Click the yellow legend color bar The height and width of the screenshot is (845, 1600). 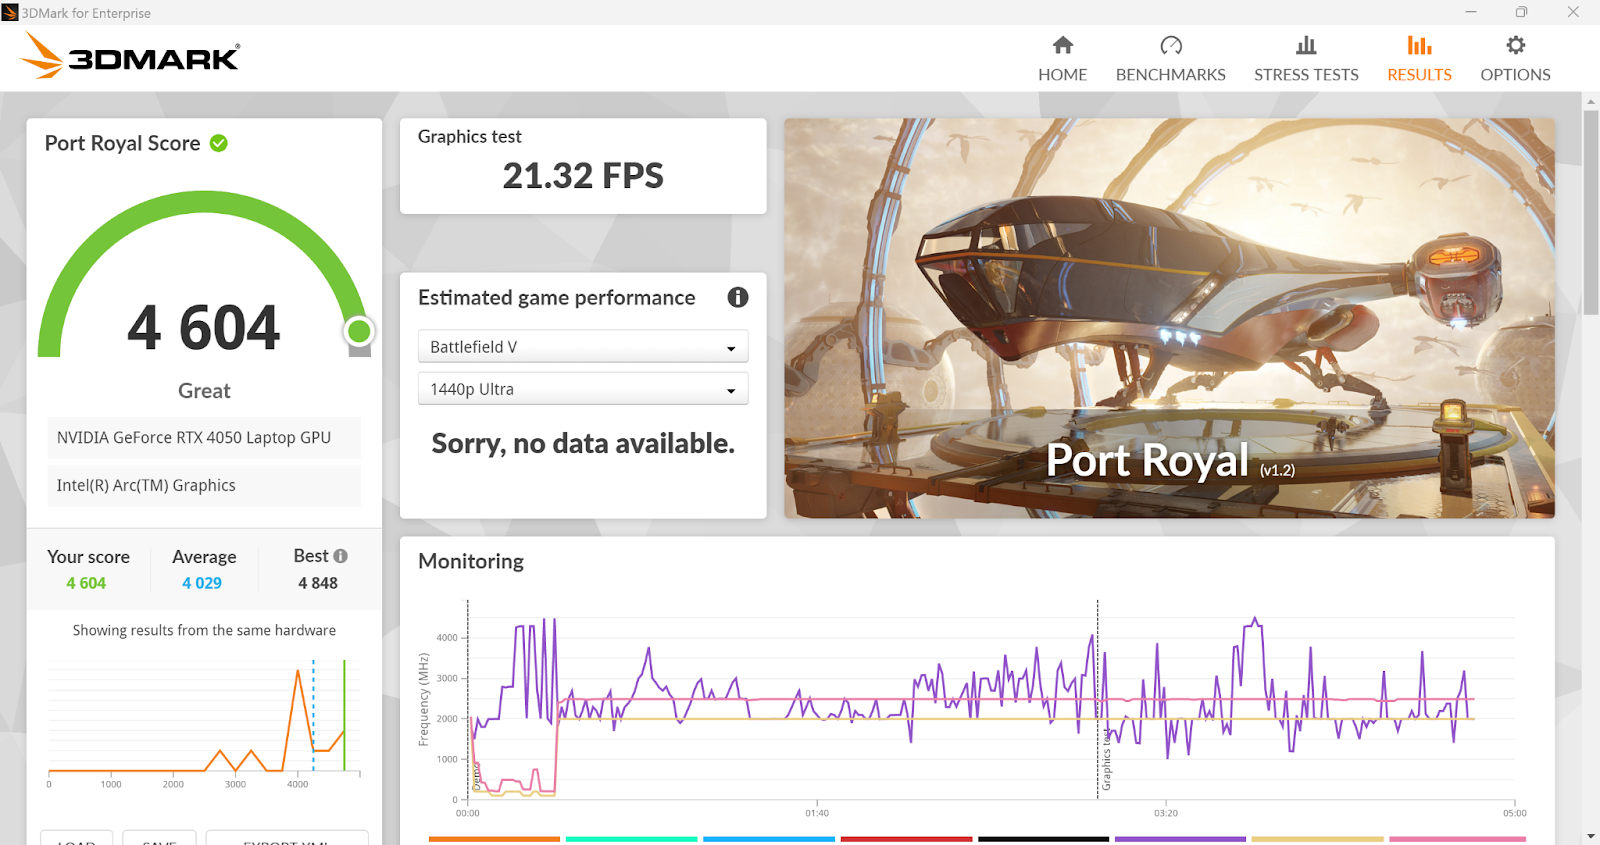pyautogui.click(x=1317, y=839)
